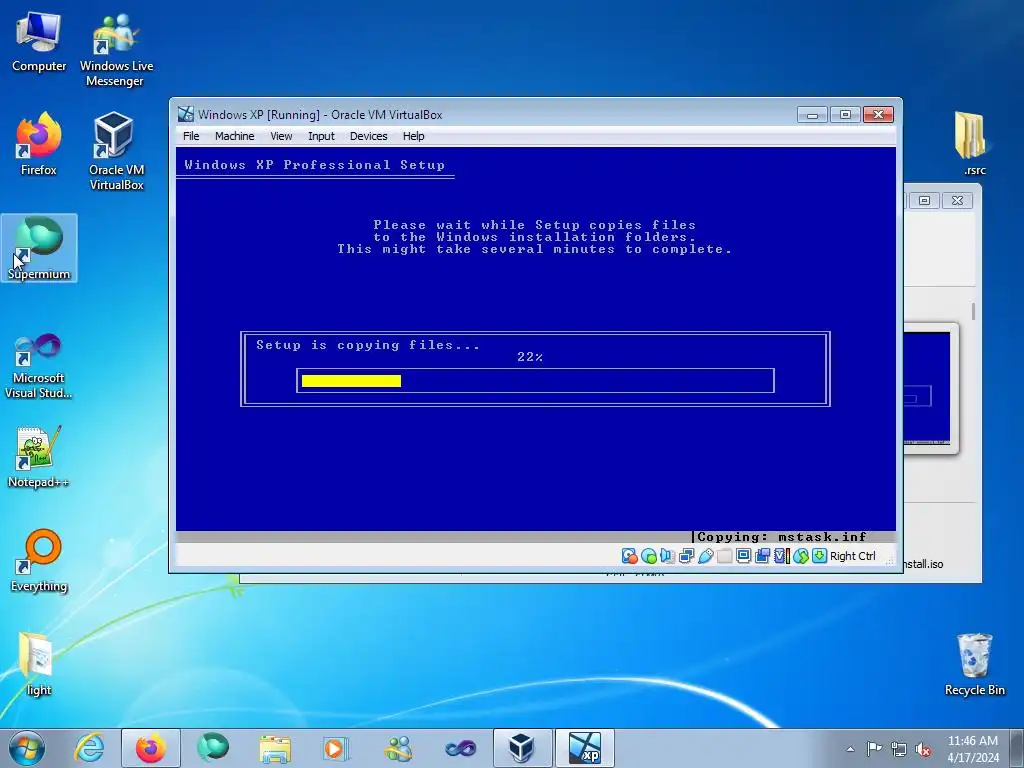
Task: Switch to Firefox in the taskbar
Action: click(151, 748)
